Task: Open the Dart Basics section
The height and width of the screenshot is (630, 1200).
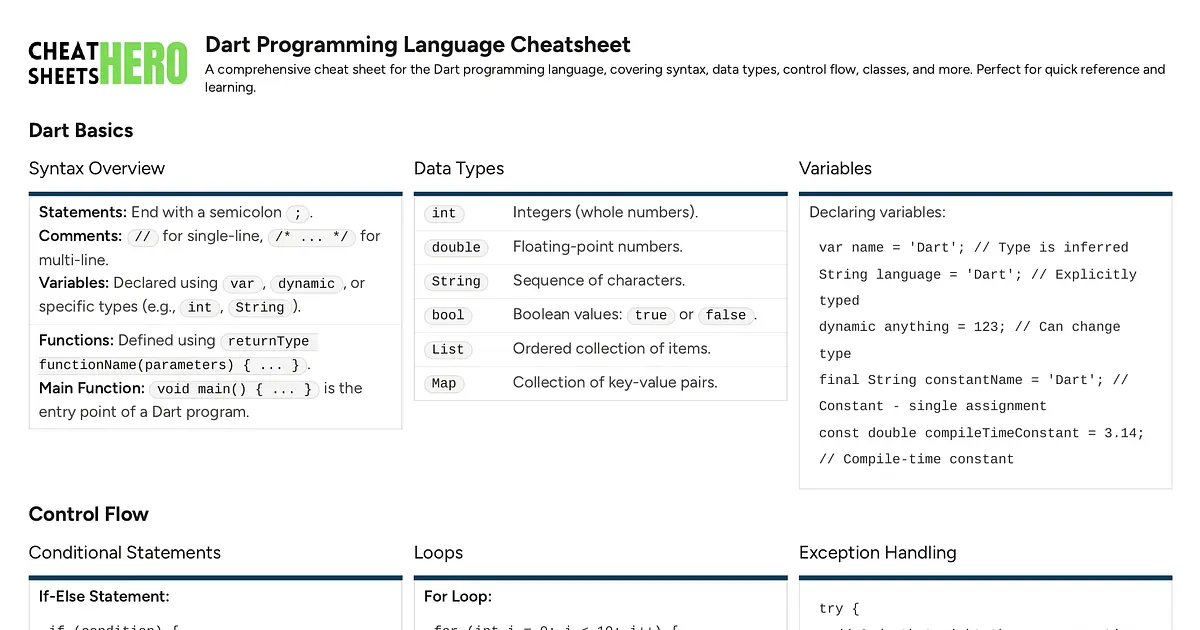Action: [80, 130]
